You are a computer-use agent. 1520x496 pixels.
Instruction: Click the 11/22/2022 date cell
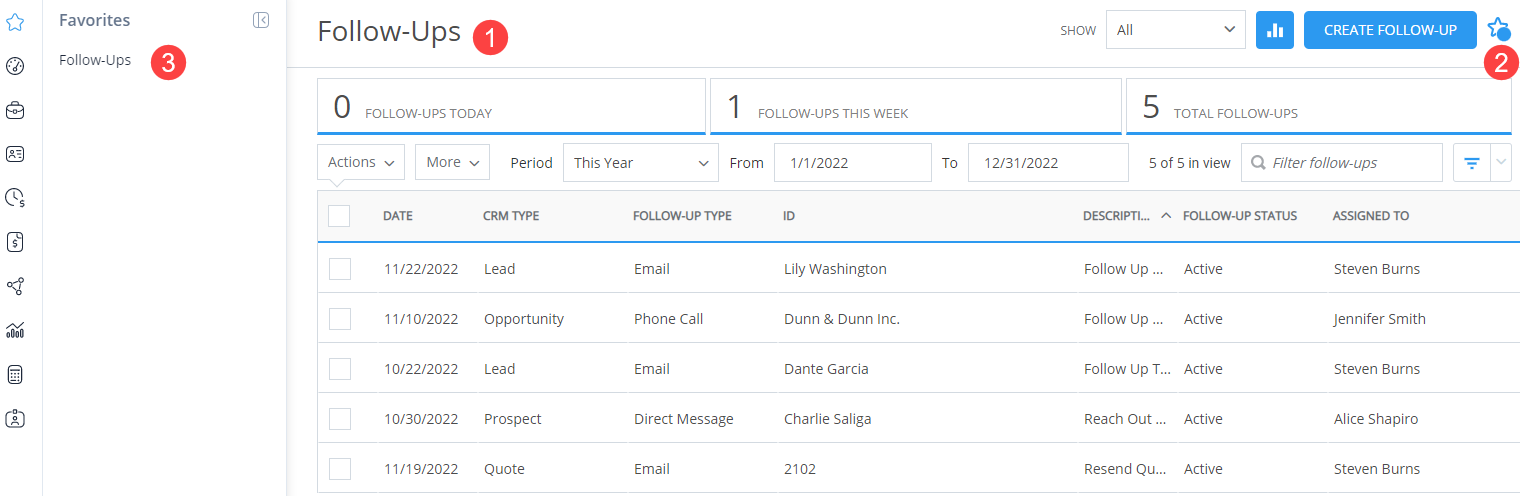coord(421,269)
